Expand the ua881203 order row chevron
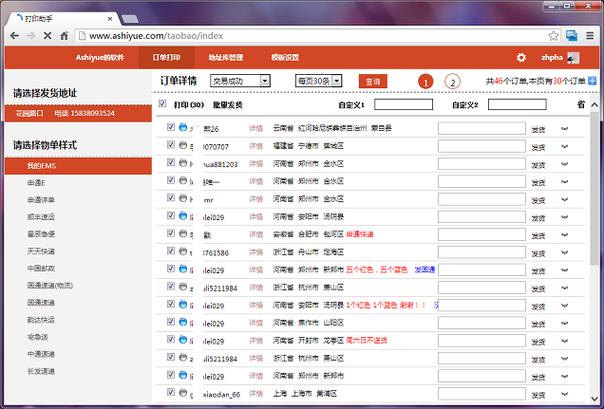The image size is (604, 409). (564, 164)
